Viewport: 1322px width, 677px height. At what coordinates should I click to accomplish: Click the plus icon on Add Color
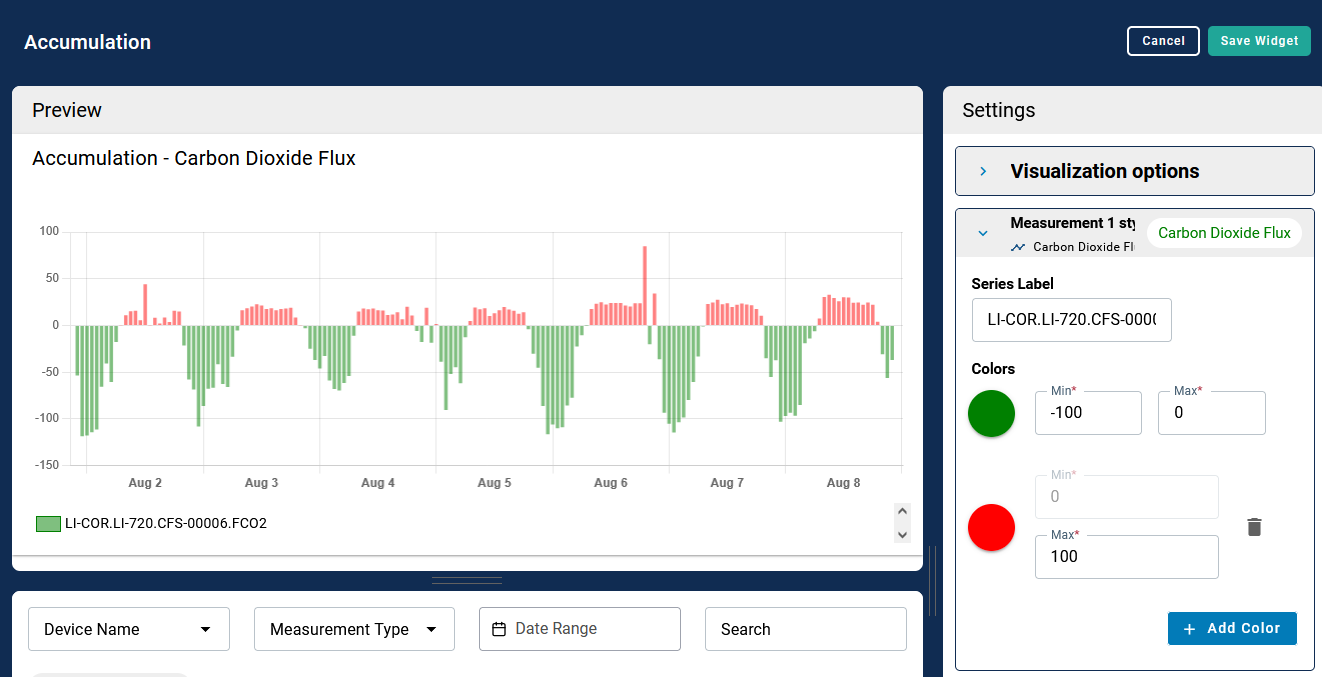coord(1189,629)
